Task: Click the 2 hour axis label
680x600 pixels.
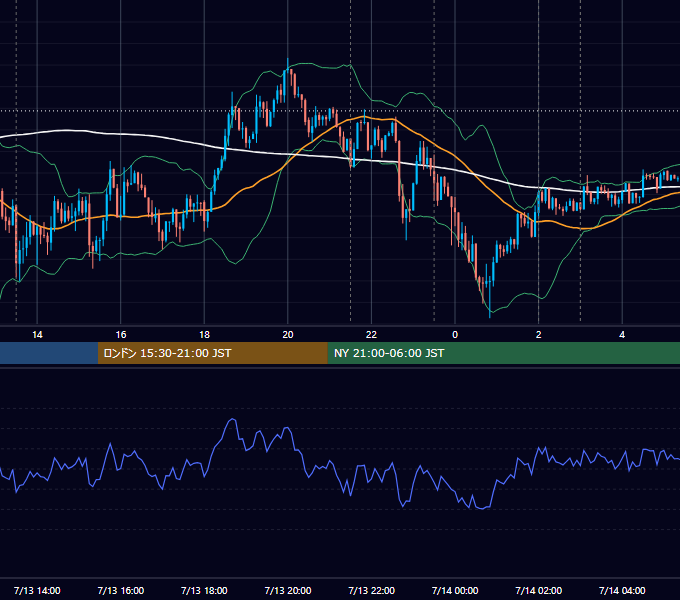Action: click(x=539, y=335)
